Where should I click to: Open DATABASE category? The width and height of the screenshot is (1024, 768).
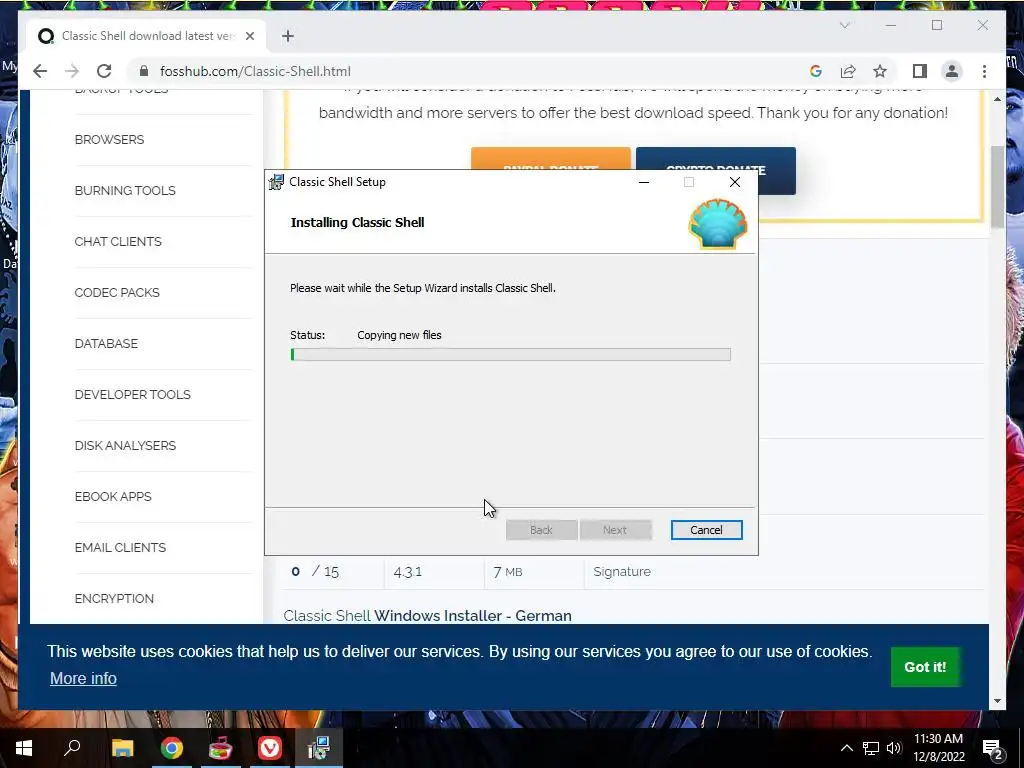click(106, 344)
